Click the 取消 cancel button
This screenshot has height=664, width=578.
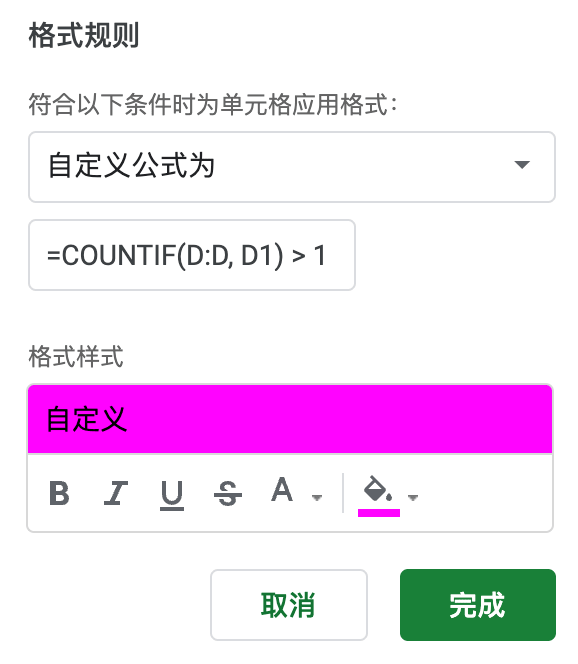point(289,605)
